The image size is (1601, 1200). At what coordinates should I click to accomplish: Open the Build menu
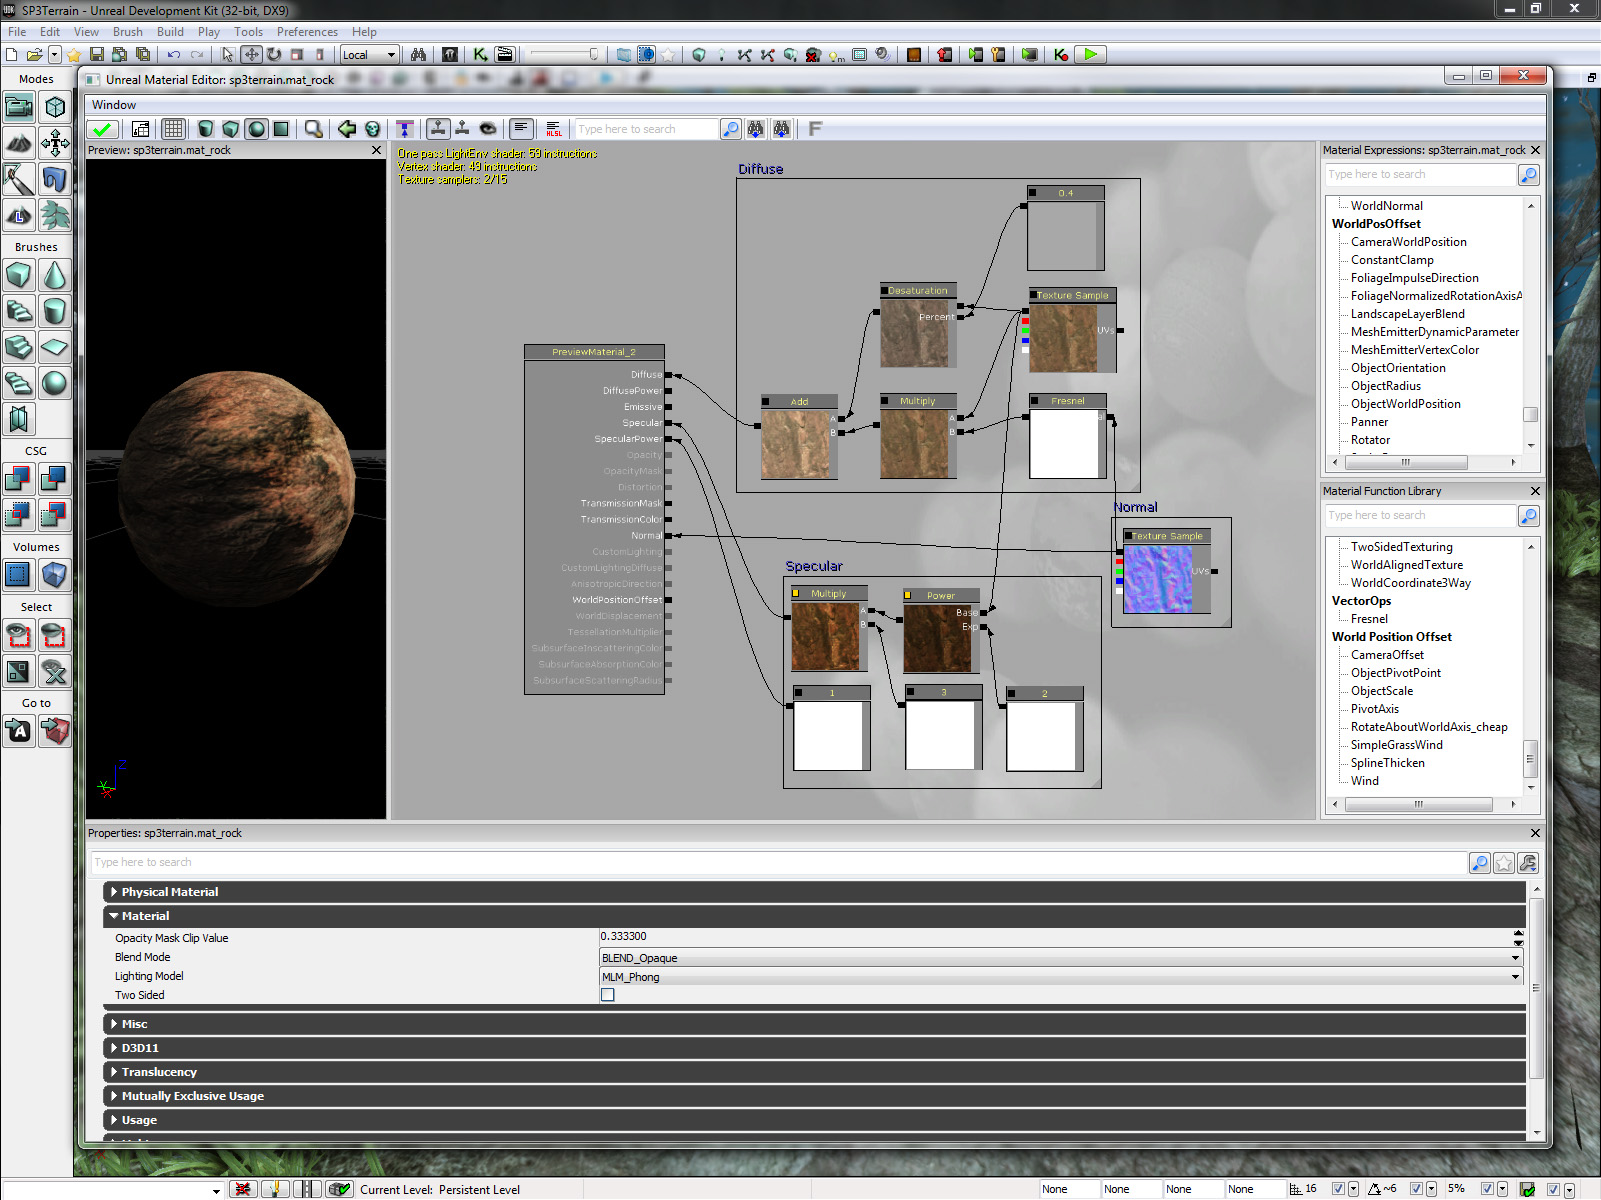[170, 32]
